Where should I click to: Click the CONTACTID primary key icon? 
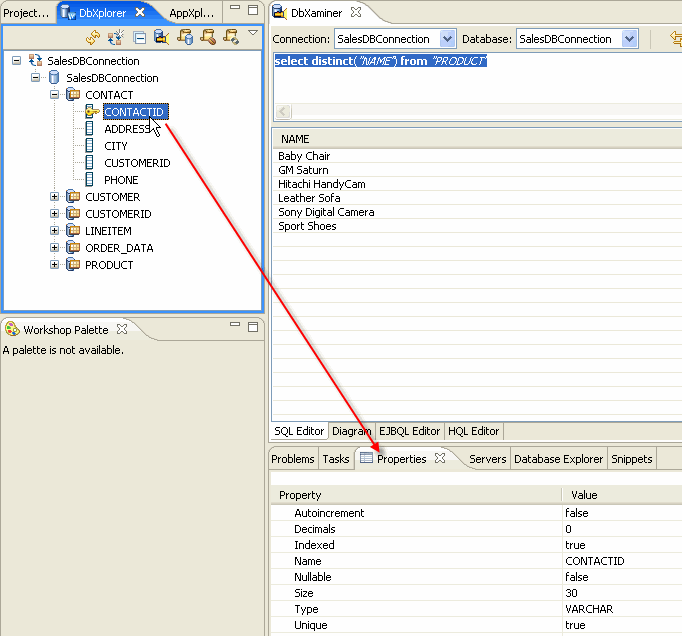click(92, 111)
